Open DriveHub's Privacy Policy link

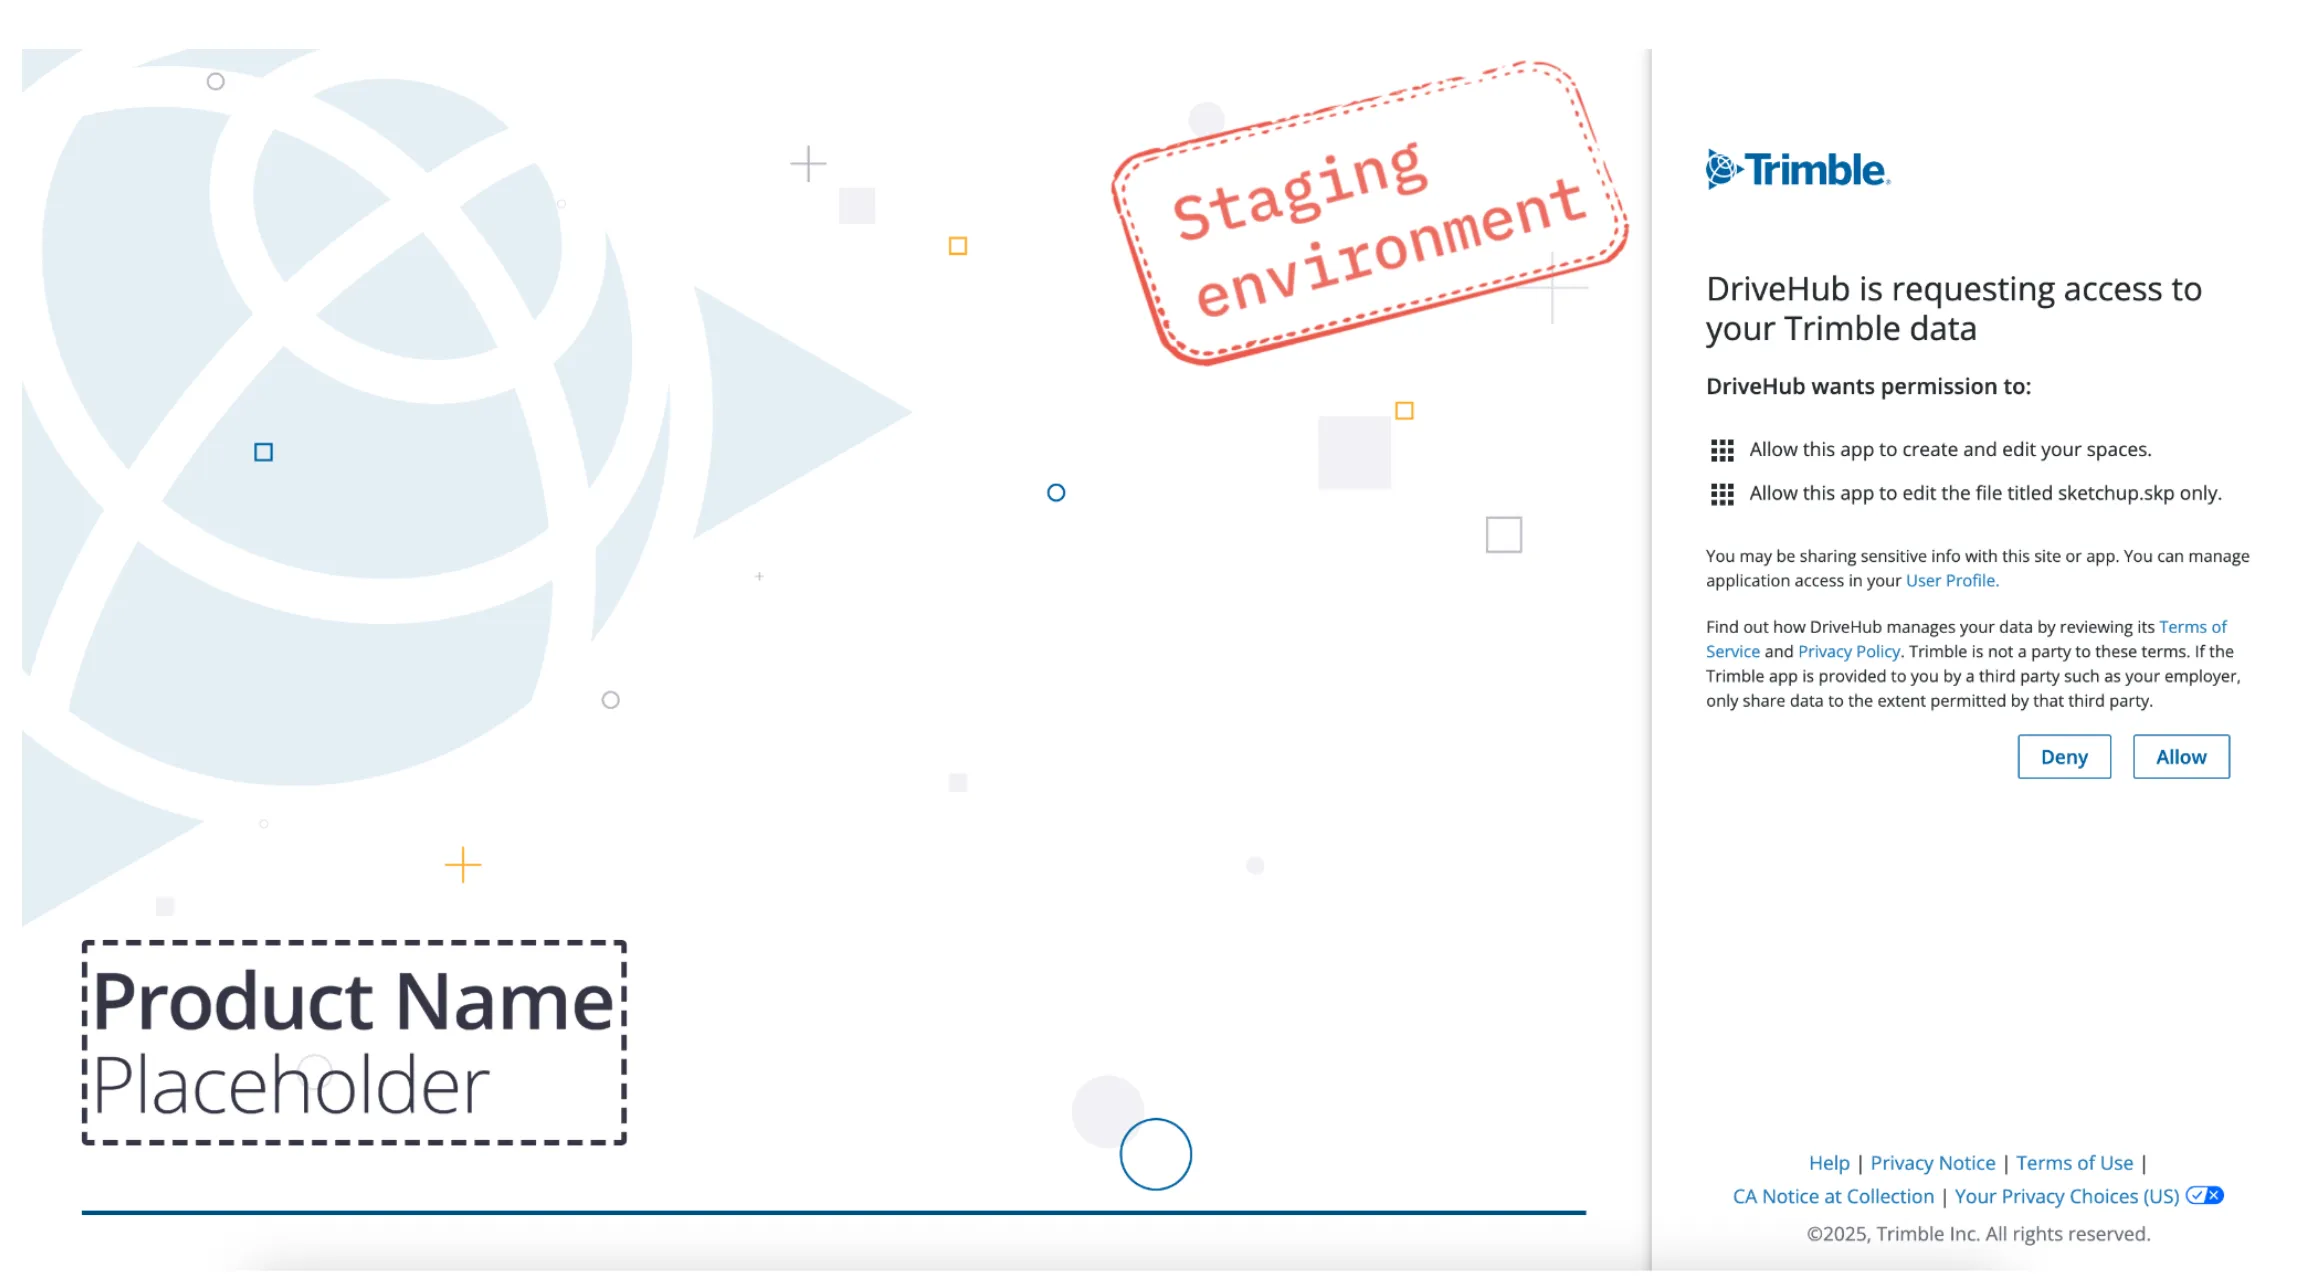(1849, 652)
